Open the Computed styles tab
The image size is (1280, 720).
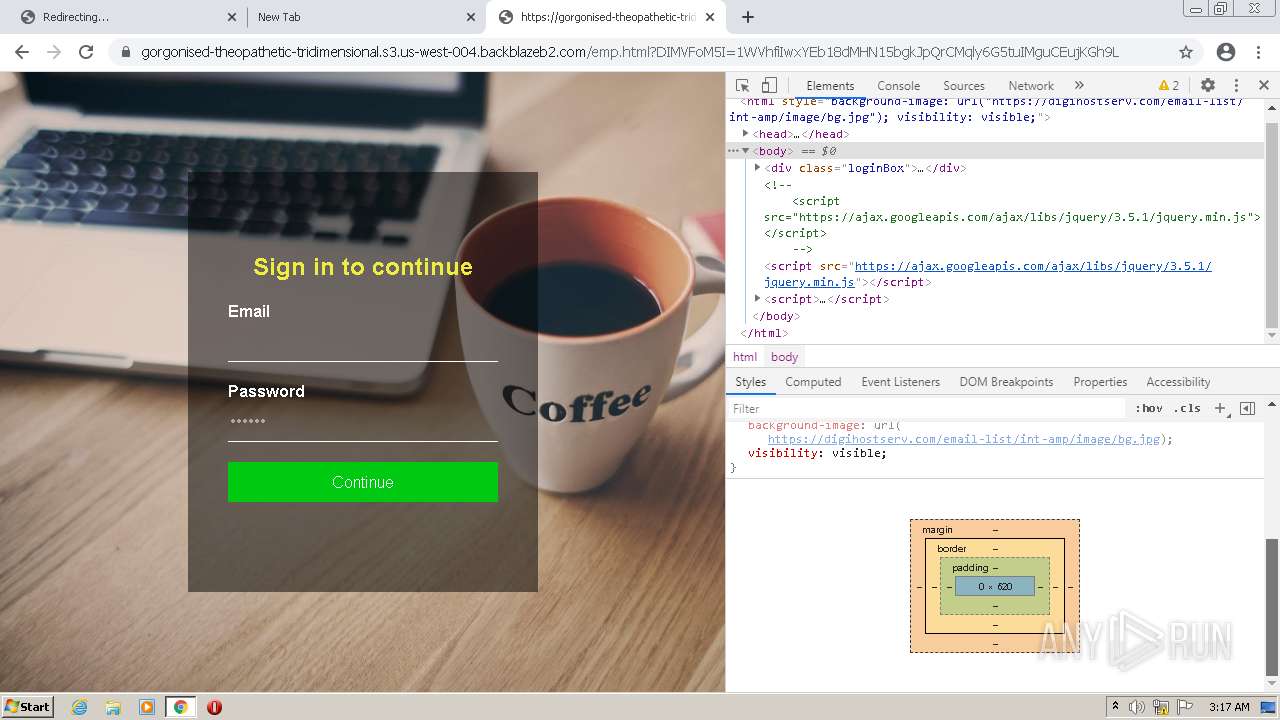click(x=813, y=382)
